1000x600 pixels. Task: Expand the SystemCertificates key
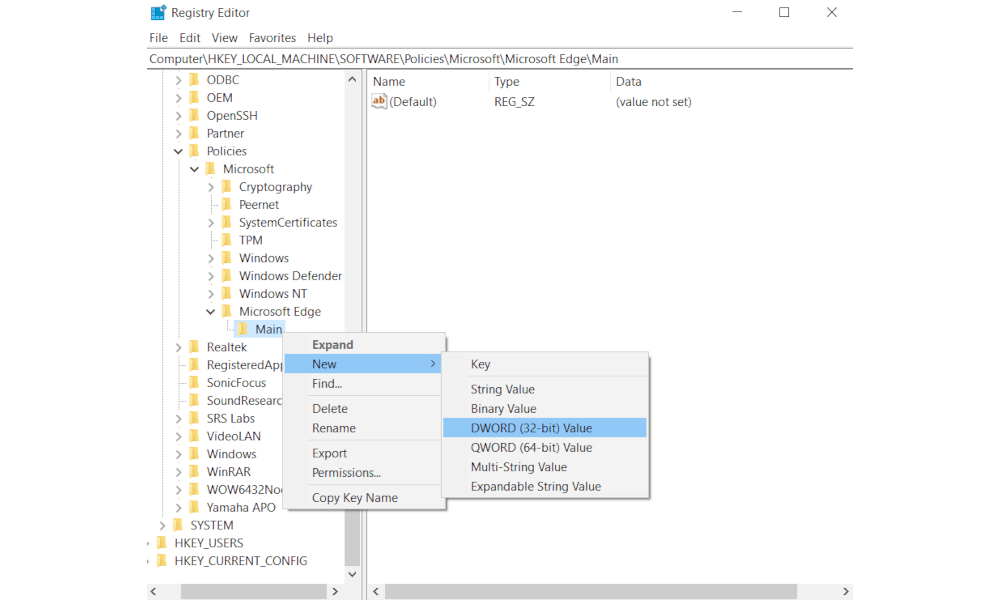[x=211, y=223]
